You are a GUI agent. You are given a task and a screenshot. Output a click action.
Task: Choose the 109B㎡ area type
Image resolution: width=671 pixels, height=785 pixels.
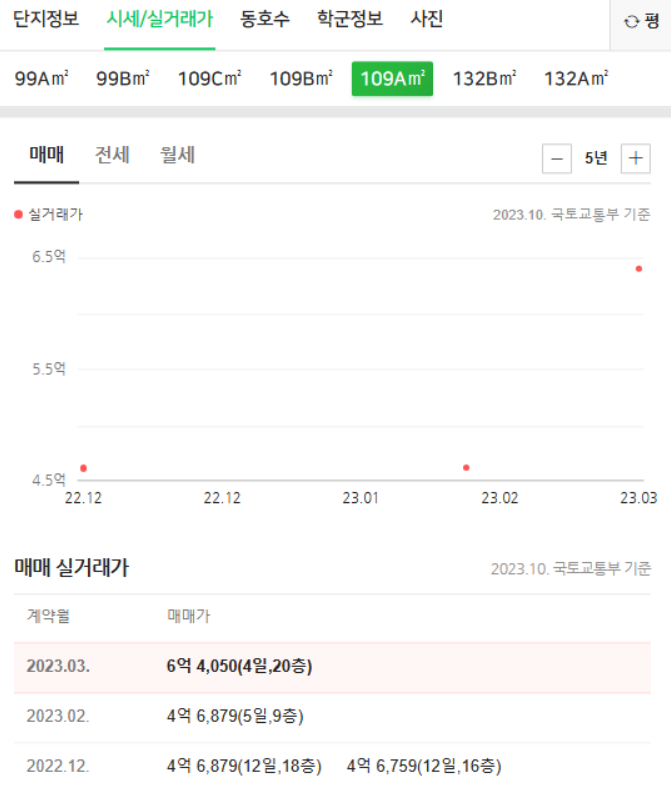pyautogui.click(x=301, y=79)
